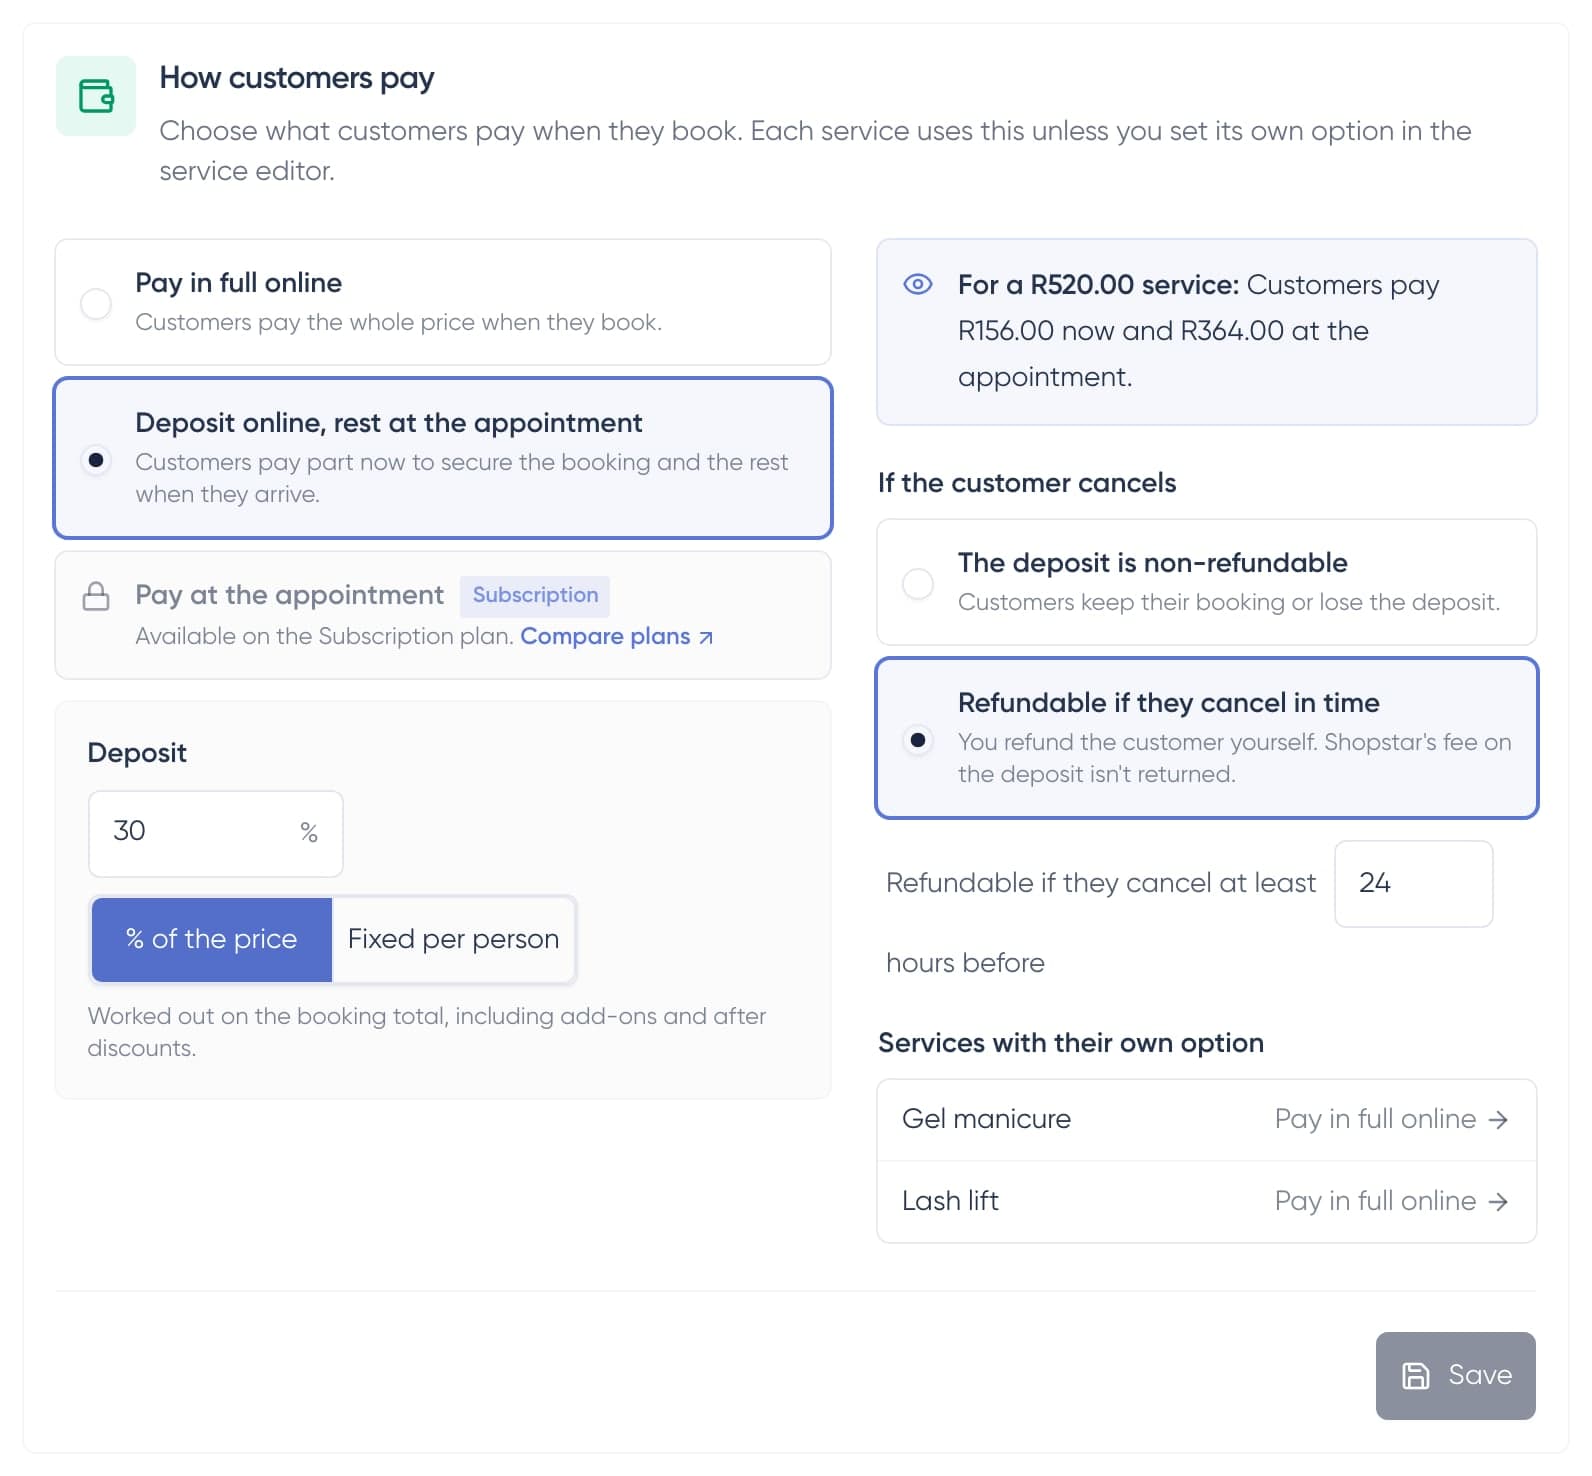
Task: Click the arrow icon on Lash lift row
Action: (1498, 1201)
